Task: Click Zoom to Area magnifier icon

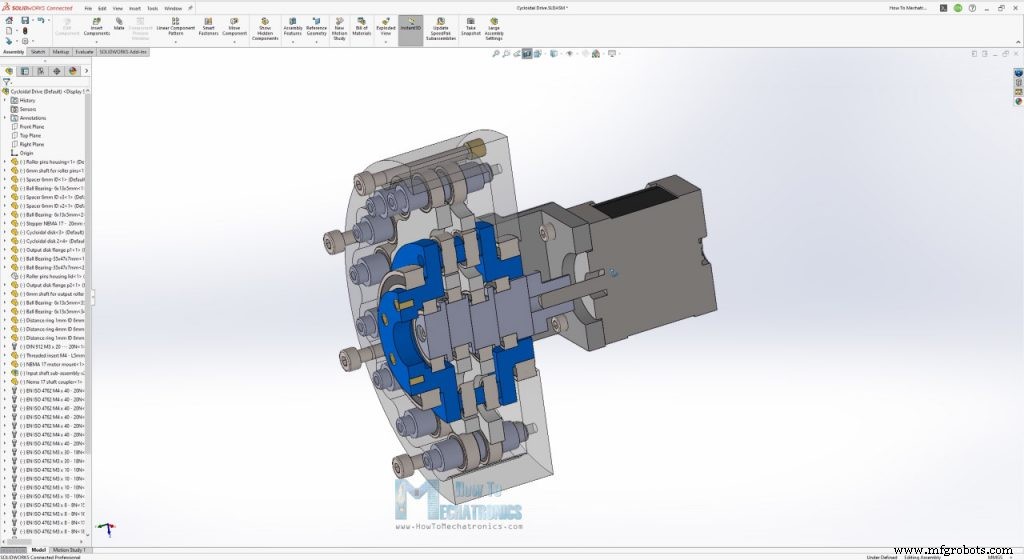Action: click(506, 54)
